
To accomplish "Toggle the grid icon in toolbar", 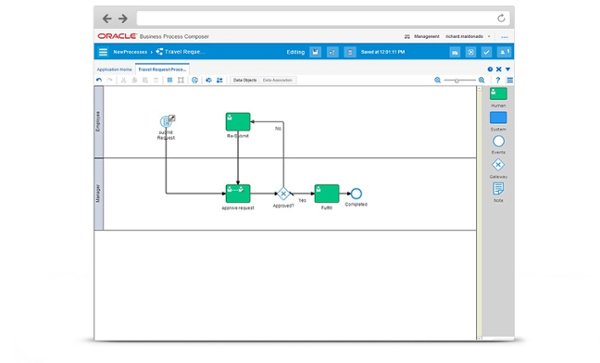I will (x=170, y=80).
